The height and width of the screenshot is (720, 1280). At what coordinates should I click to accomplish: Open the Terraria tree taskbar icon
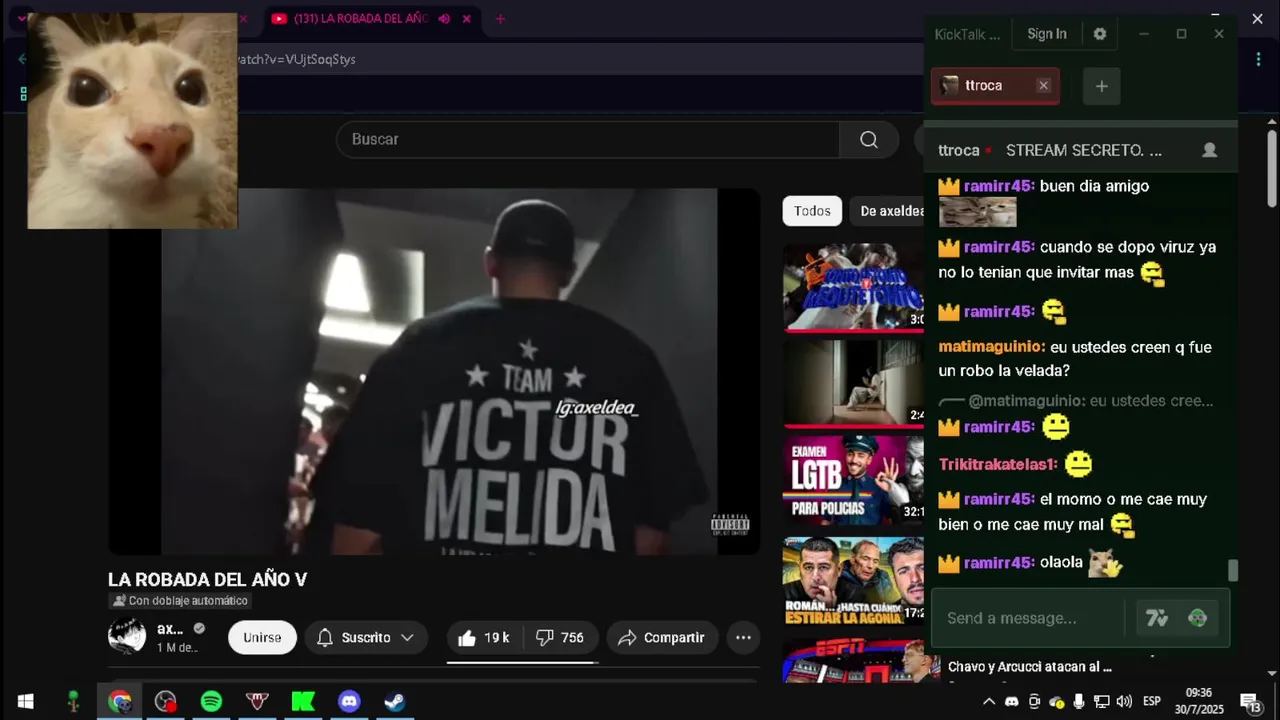pos(73,701)
